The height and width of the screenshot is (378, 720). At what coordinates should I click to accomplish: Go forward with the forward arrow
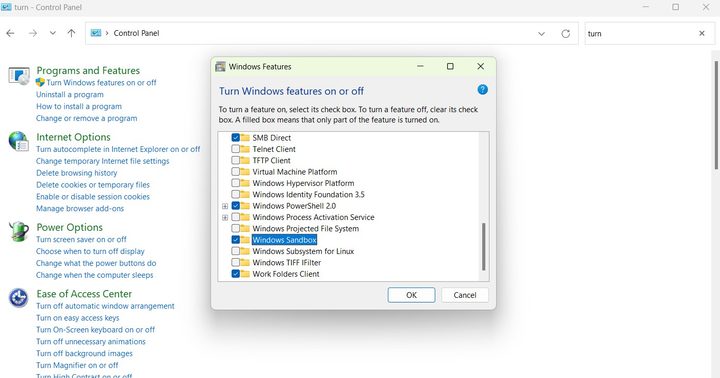pyautogui.click(x=33, y=33)
